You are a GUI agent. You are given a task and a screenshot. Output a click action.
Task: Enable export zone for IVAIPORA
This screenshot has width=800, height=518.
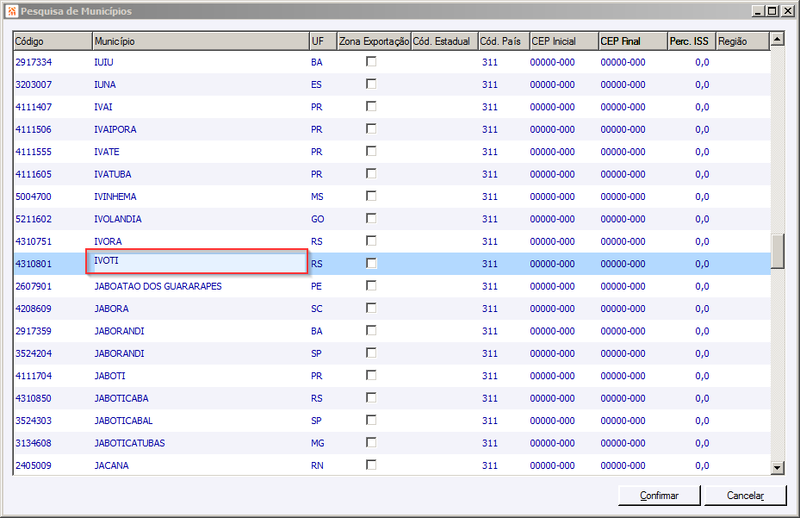pyautogui.click(x=371, y=129)
